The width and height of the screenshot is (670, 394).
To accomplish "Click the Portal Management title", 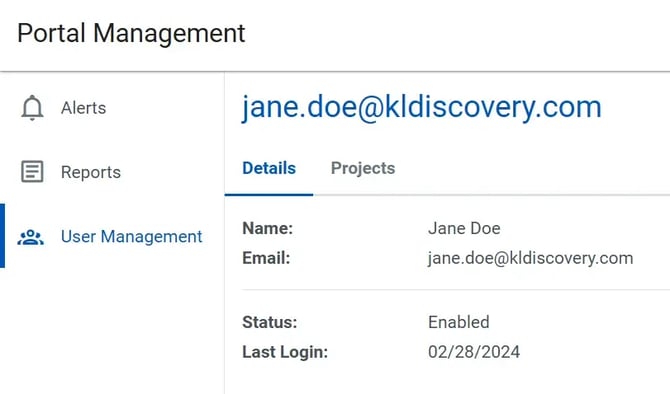I will click(131, 33).
